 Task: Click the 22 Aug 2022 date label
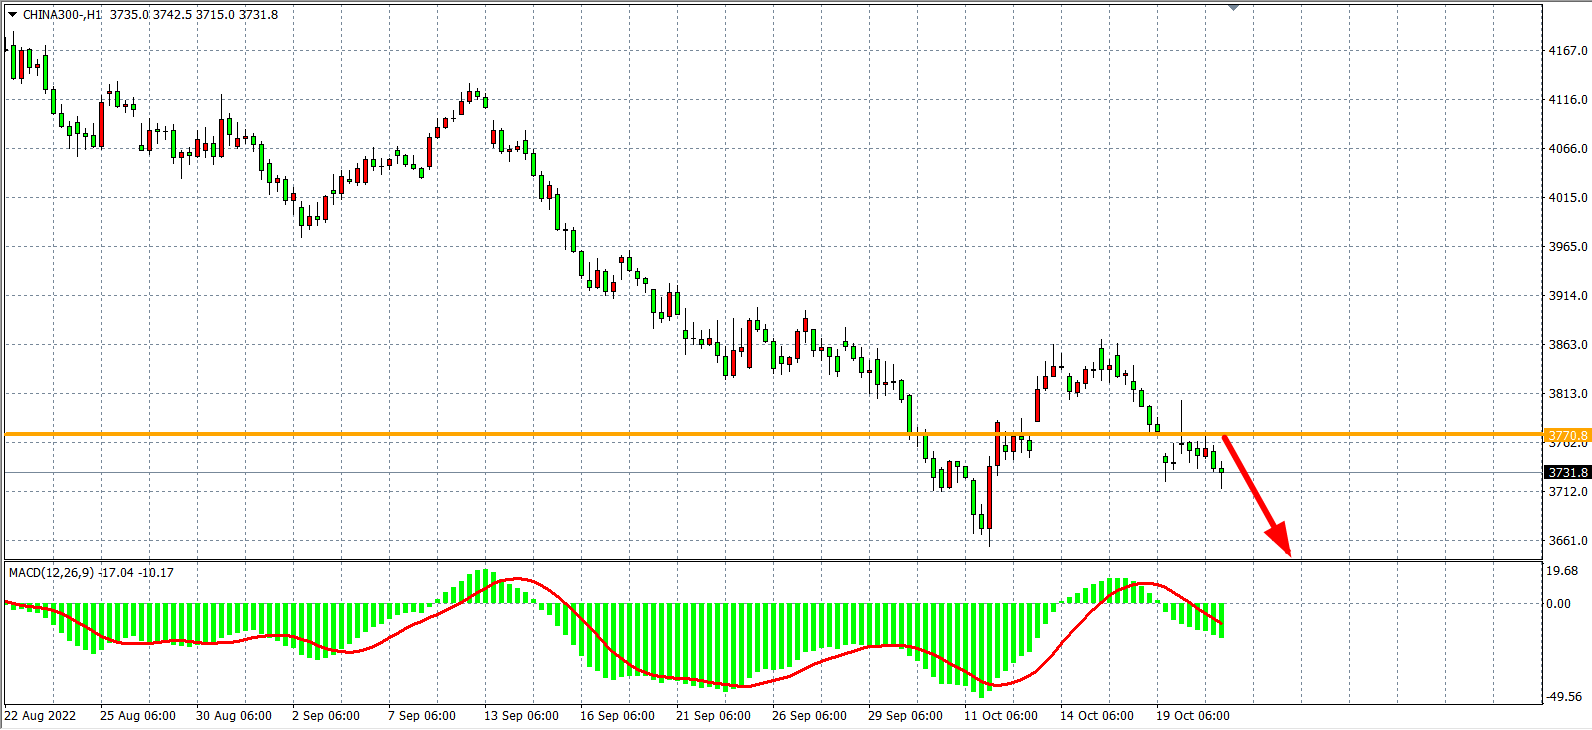point(40,716)
